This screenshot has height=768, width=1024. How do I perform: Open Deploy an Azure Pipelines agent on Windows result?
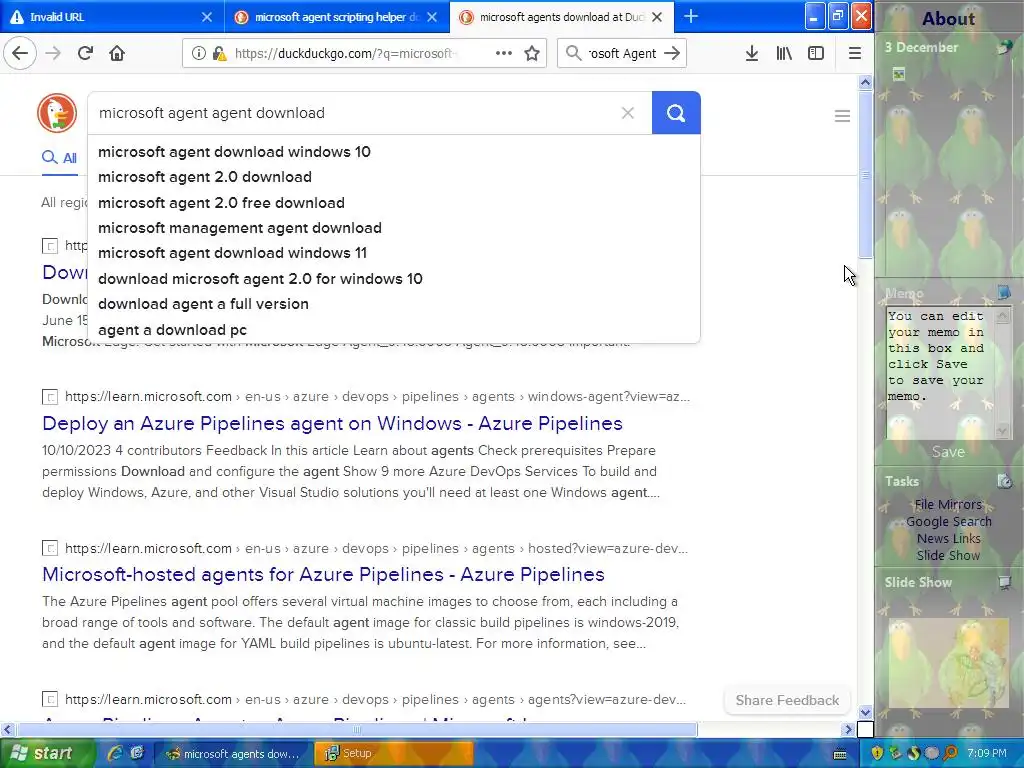332,423
